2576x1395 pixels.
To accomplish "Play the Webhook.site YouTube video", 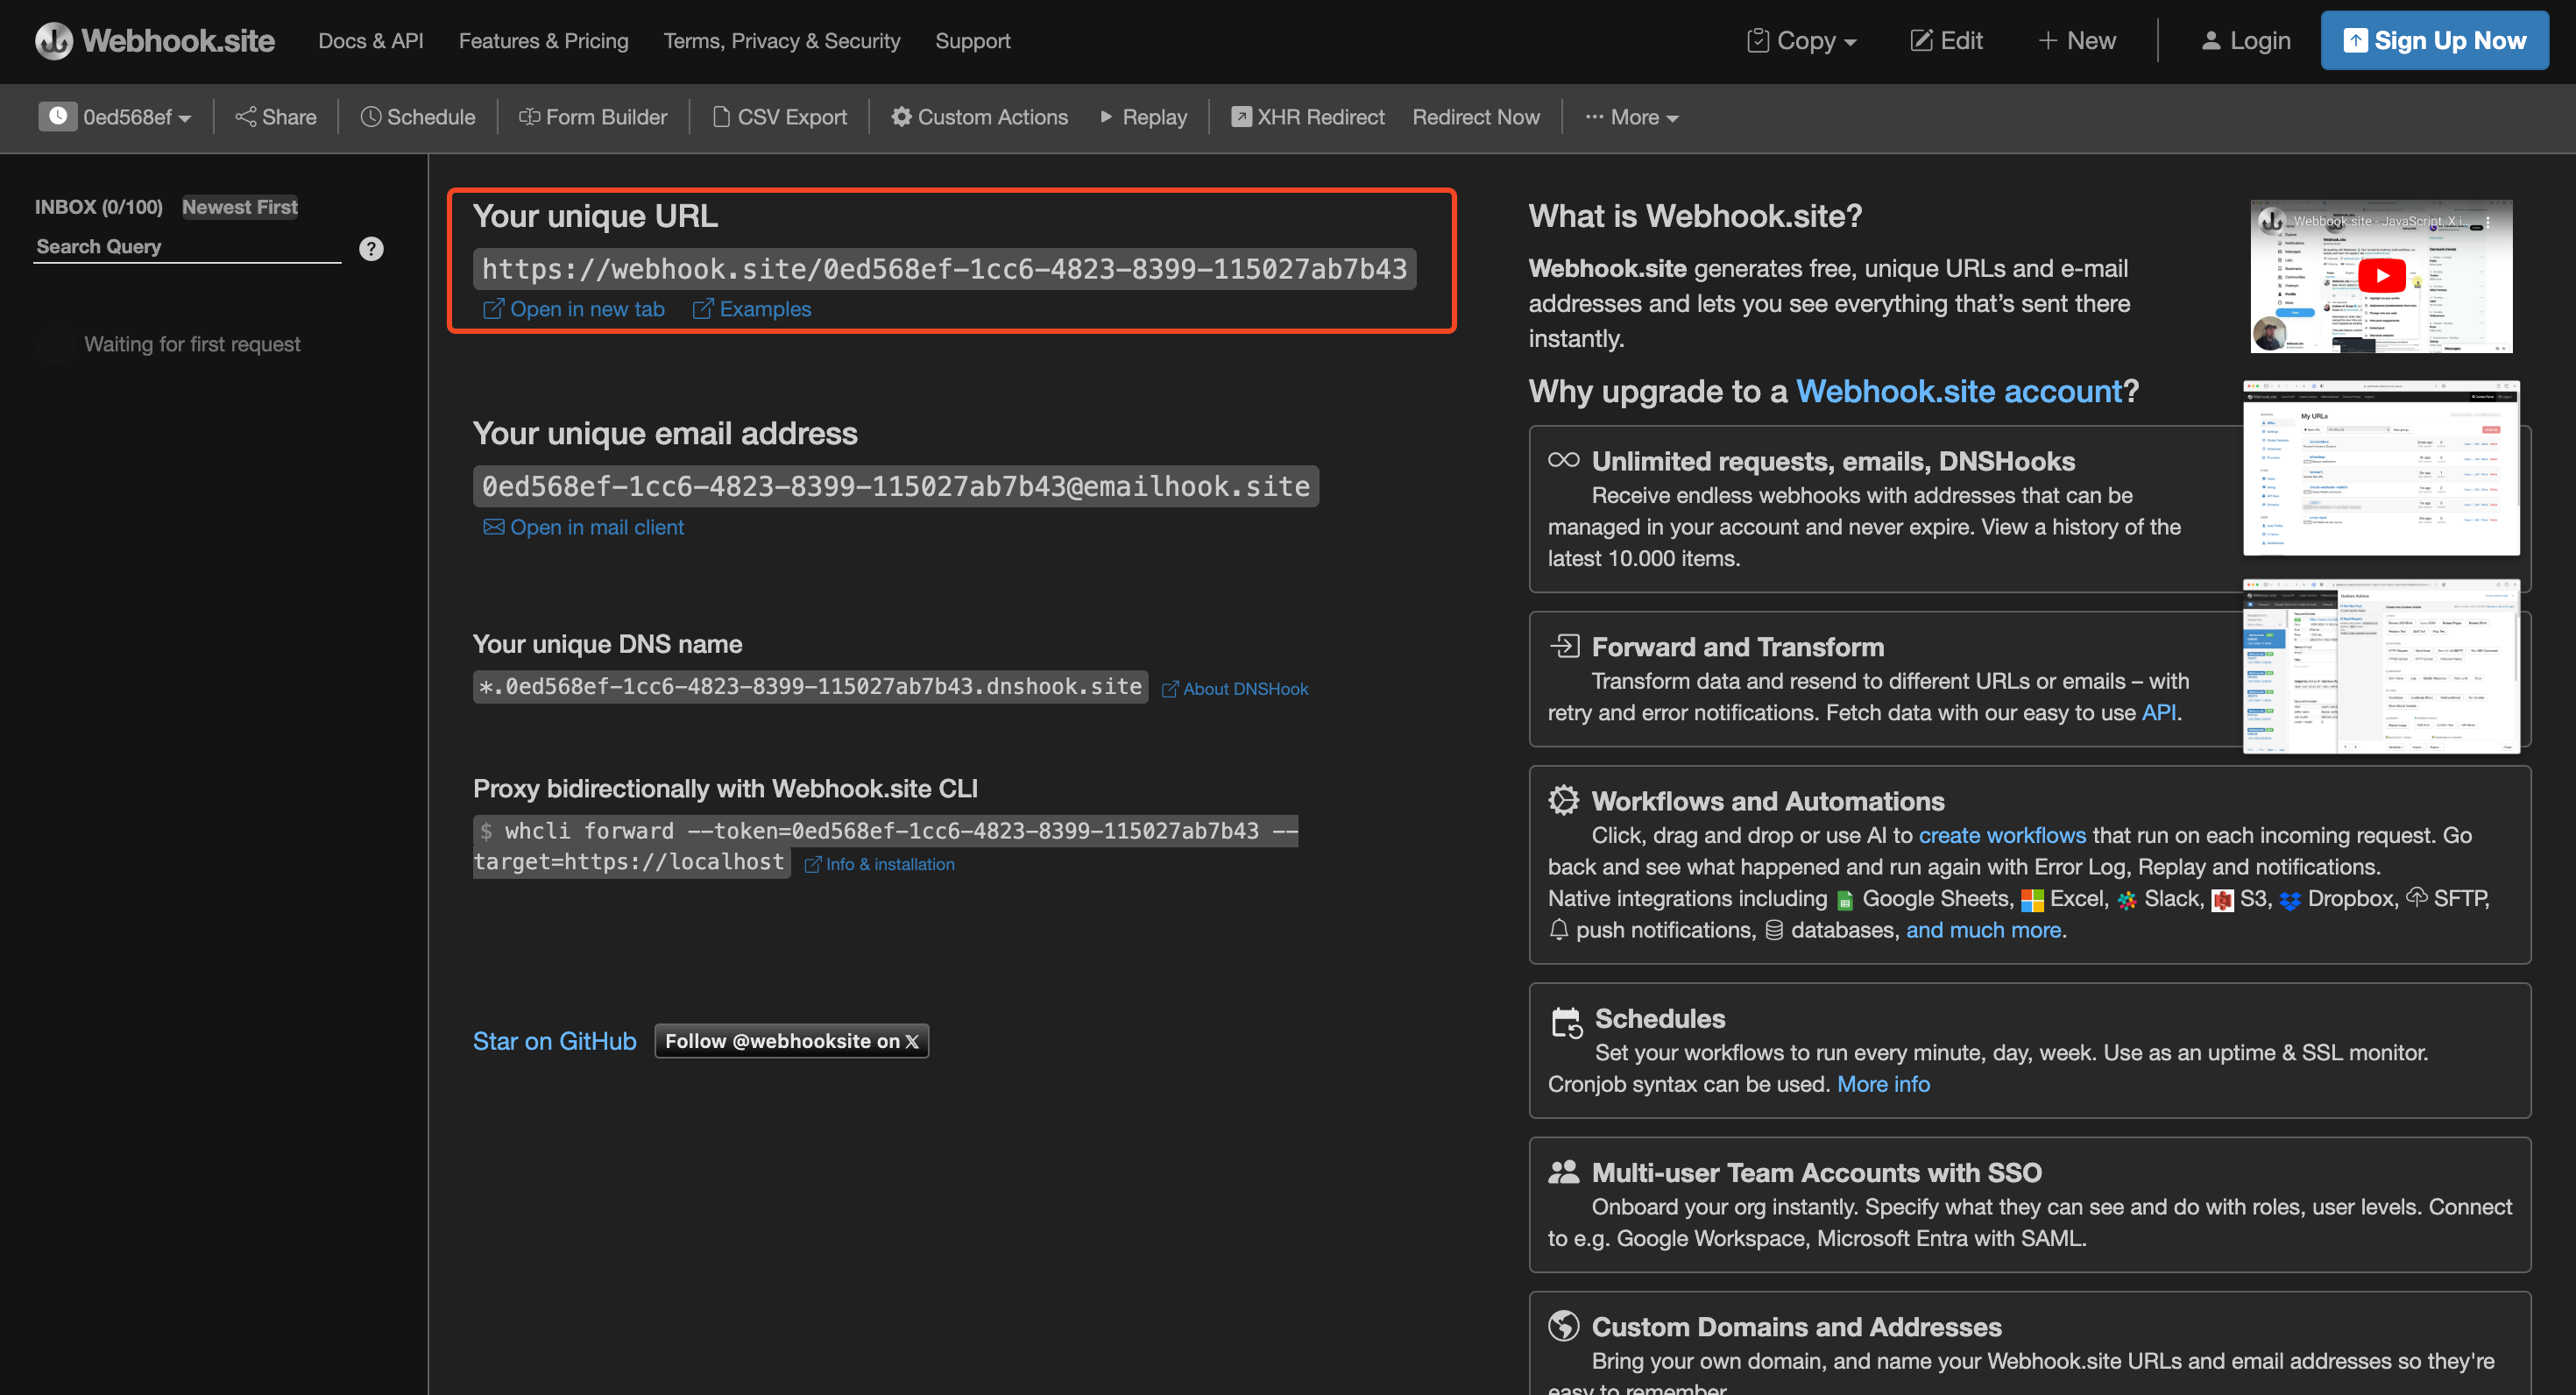I will click(x=2381, y=276).
